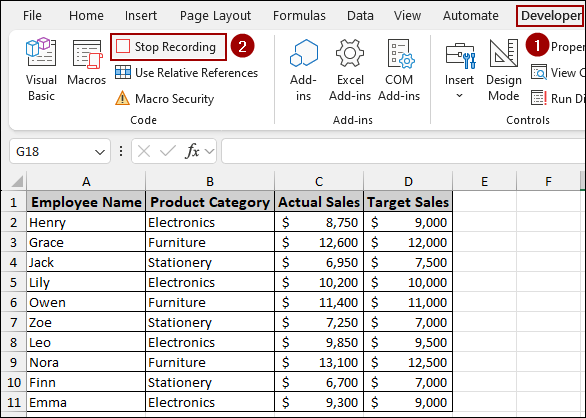Click the Insert Function fx icon
The width and height of the screenshot is (586, 418).
point(192,151)
